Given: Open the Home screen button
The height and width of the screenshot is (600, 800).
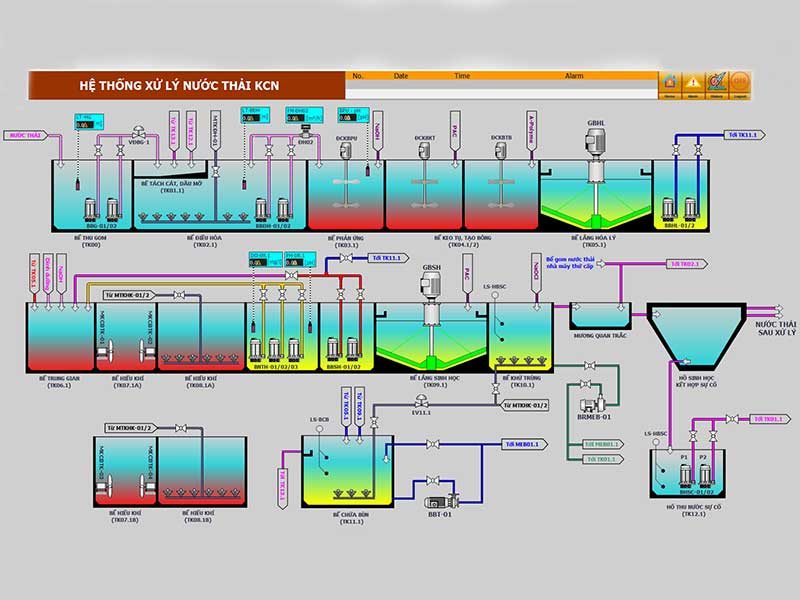Looking at the screenshot, I should click(671, 83).
